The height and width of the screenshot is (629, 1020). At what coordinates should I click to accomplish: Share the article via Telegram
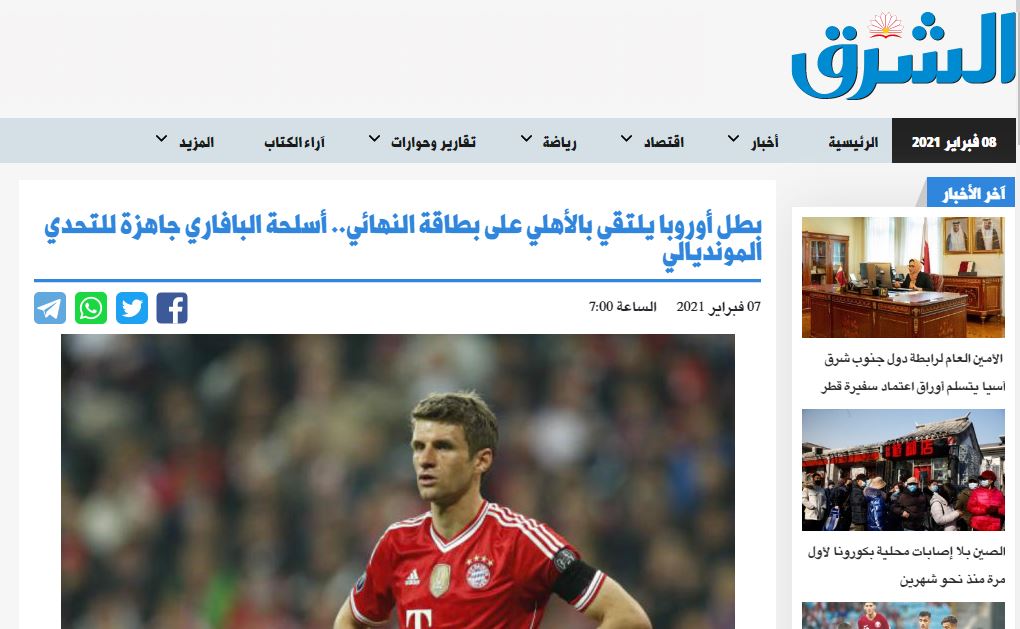click(x=50, y=308)
